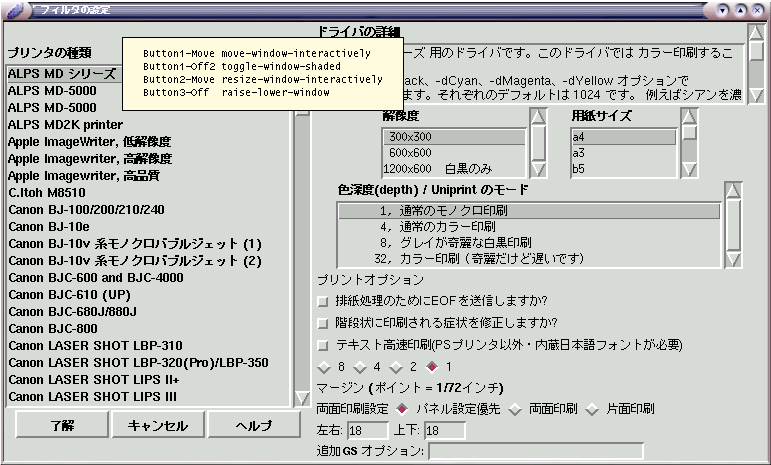Select b5 paper size
The width and height of the screenshot is (771, 465).
click(623, 169)
